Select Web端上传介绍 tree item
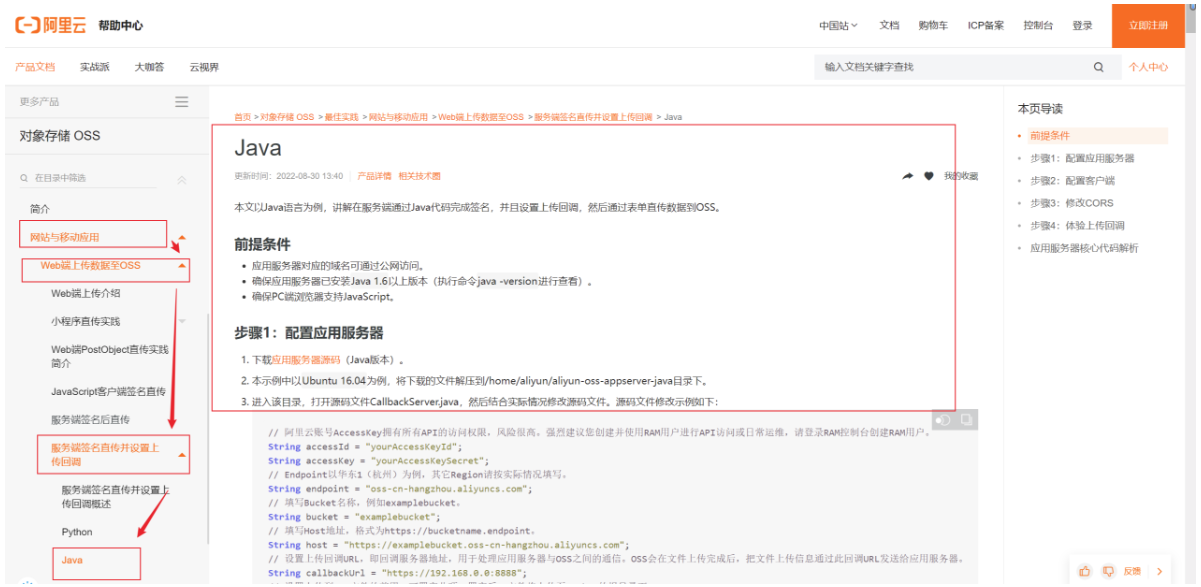This screenshot has height=587, width=1201. coord(86,294)
